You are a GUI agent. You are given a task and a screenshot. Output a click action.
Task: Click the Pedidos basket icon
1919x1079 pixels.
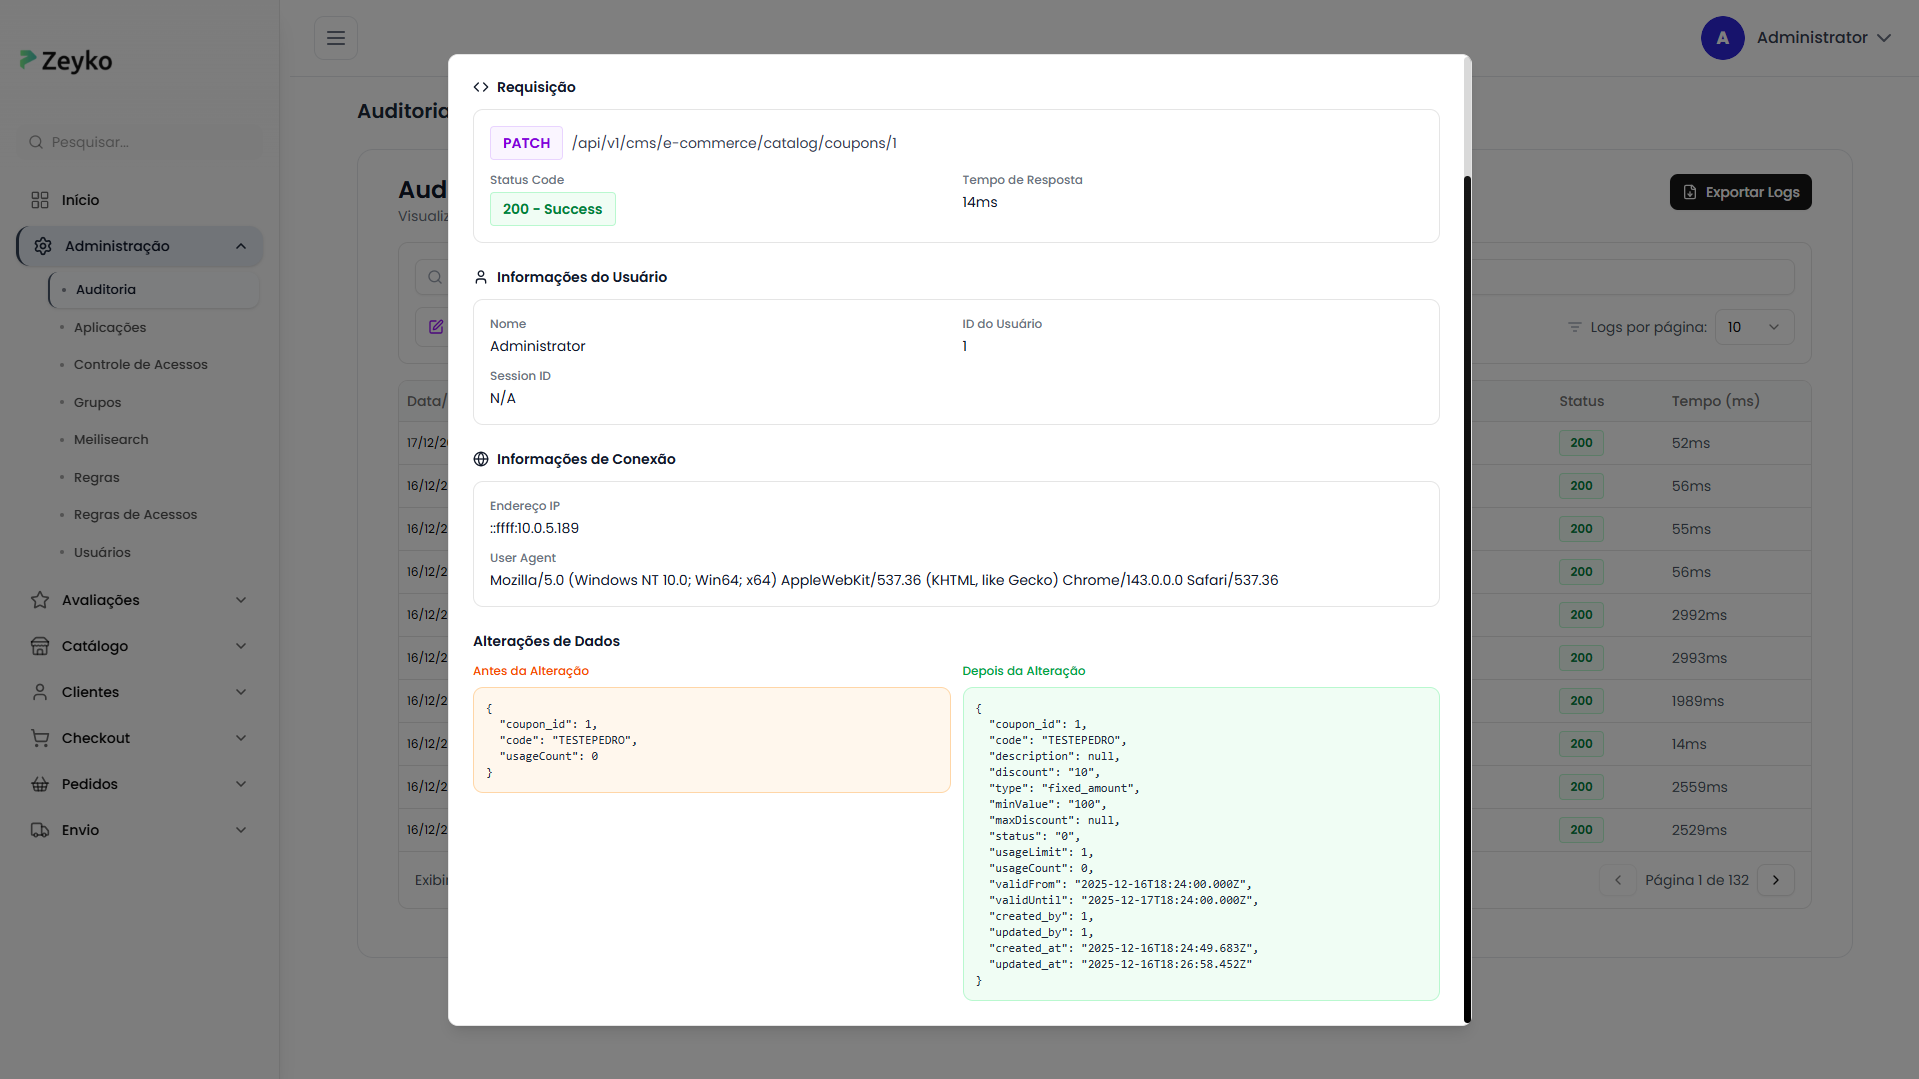click(x=40, y=784)
